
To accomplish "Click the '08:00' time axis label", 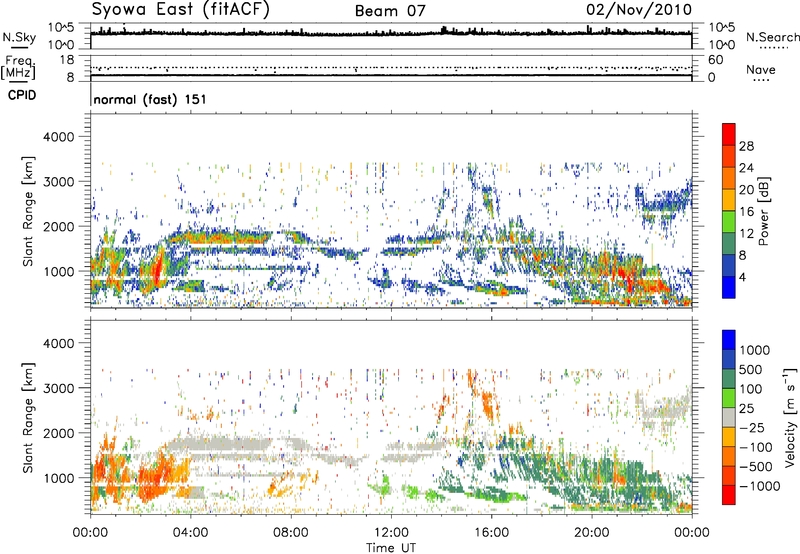I will 291,533.
